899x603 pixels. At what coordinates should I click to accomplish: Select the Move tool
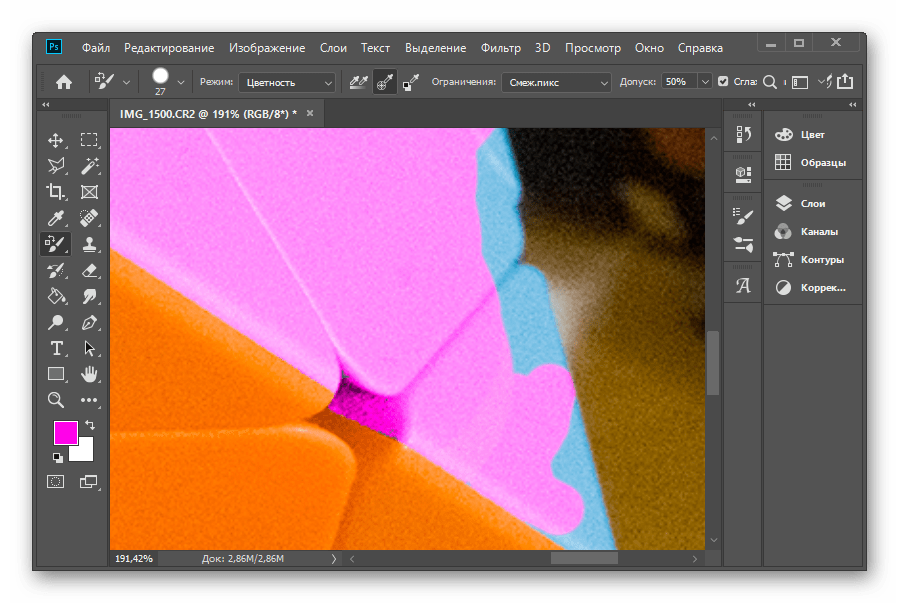56,140
